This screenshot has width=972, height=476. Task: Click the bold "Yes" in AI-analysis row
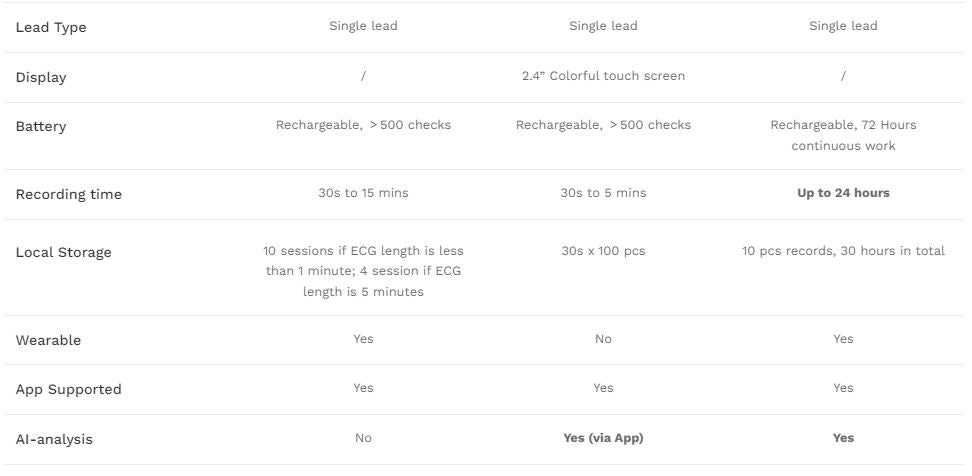843,438
